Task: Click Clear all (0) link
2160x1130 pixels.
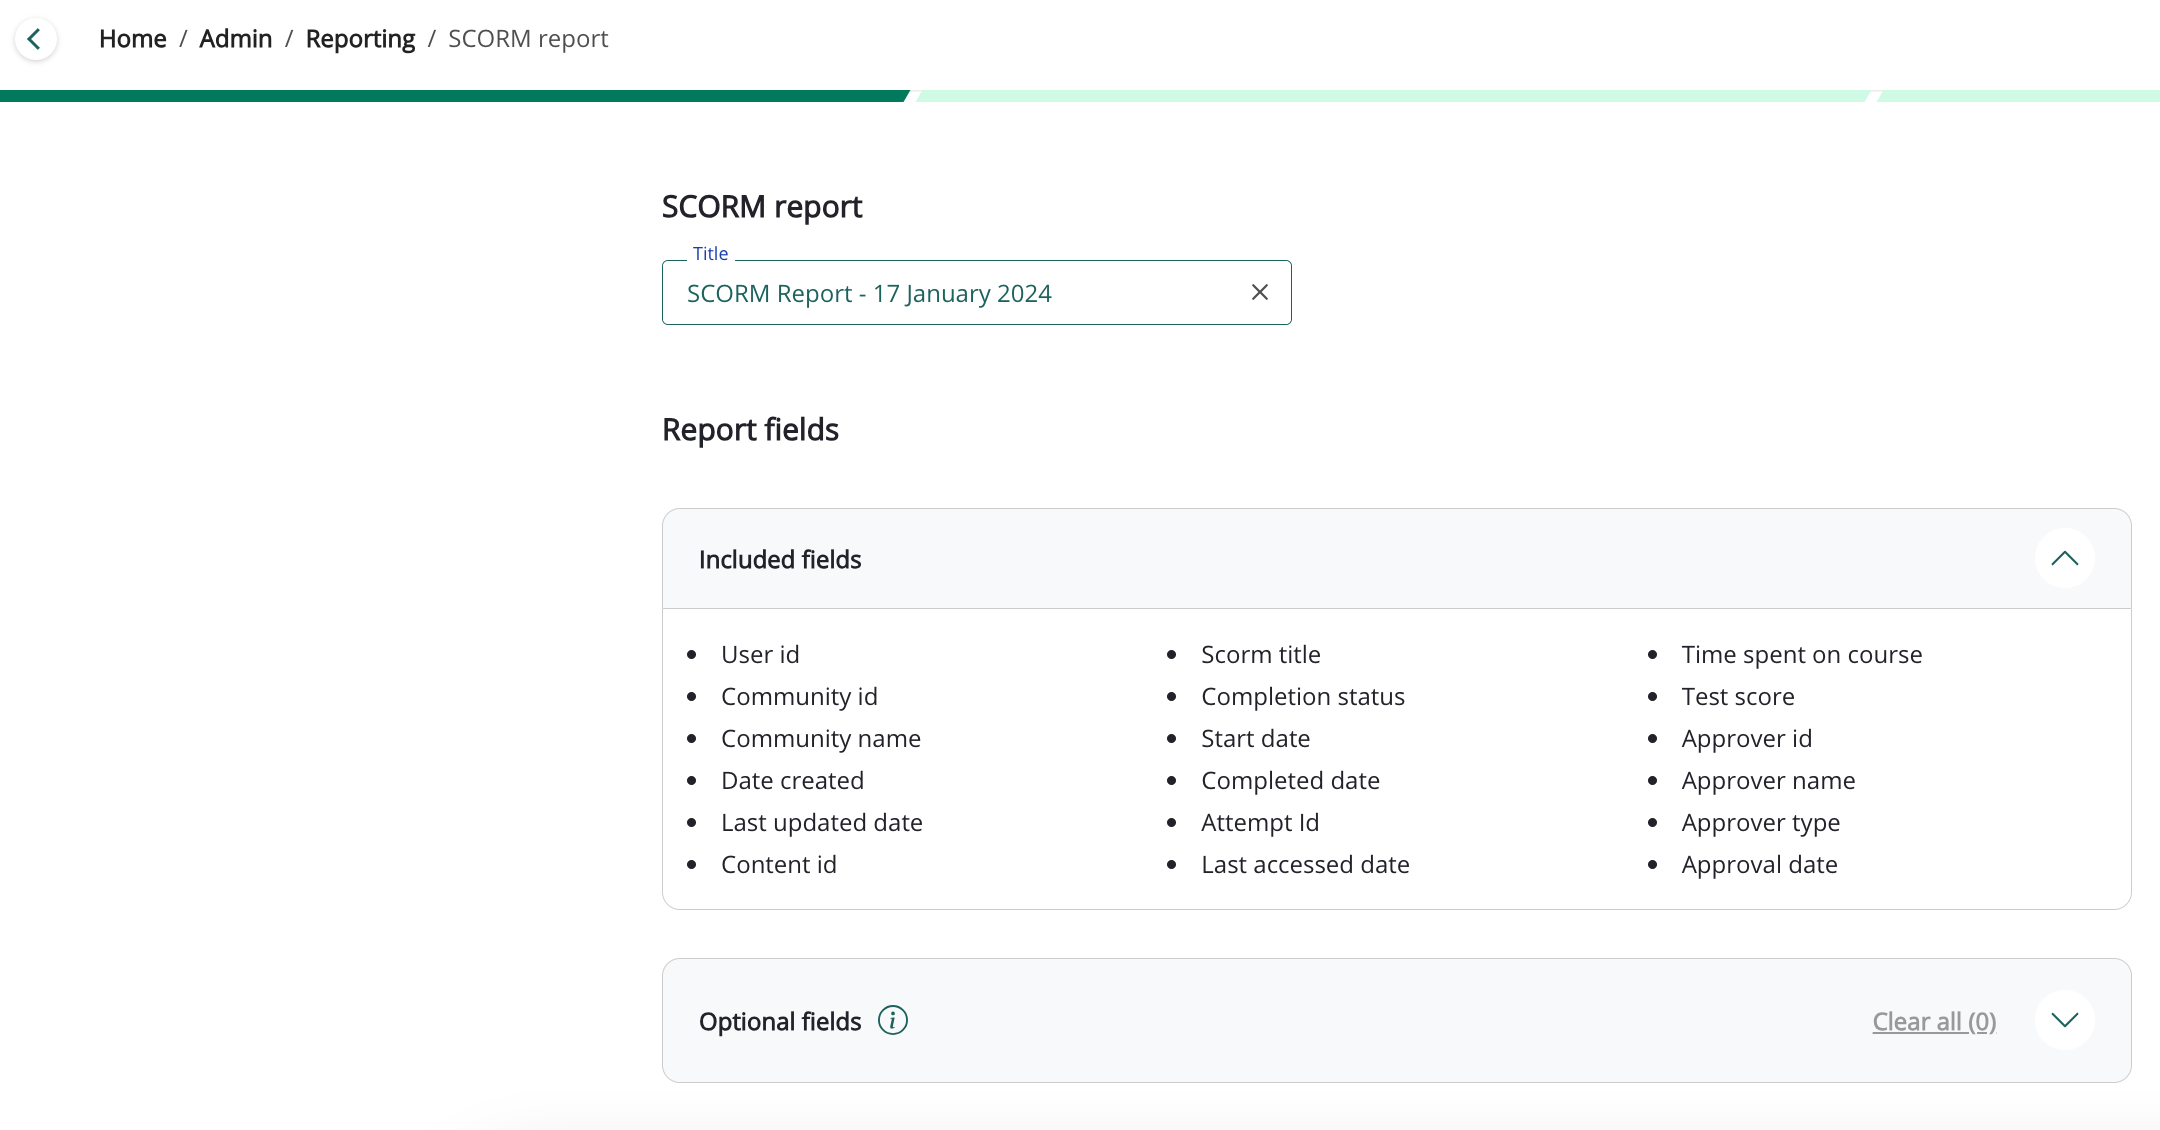Action: 1933,1021
